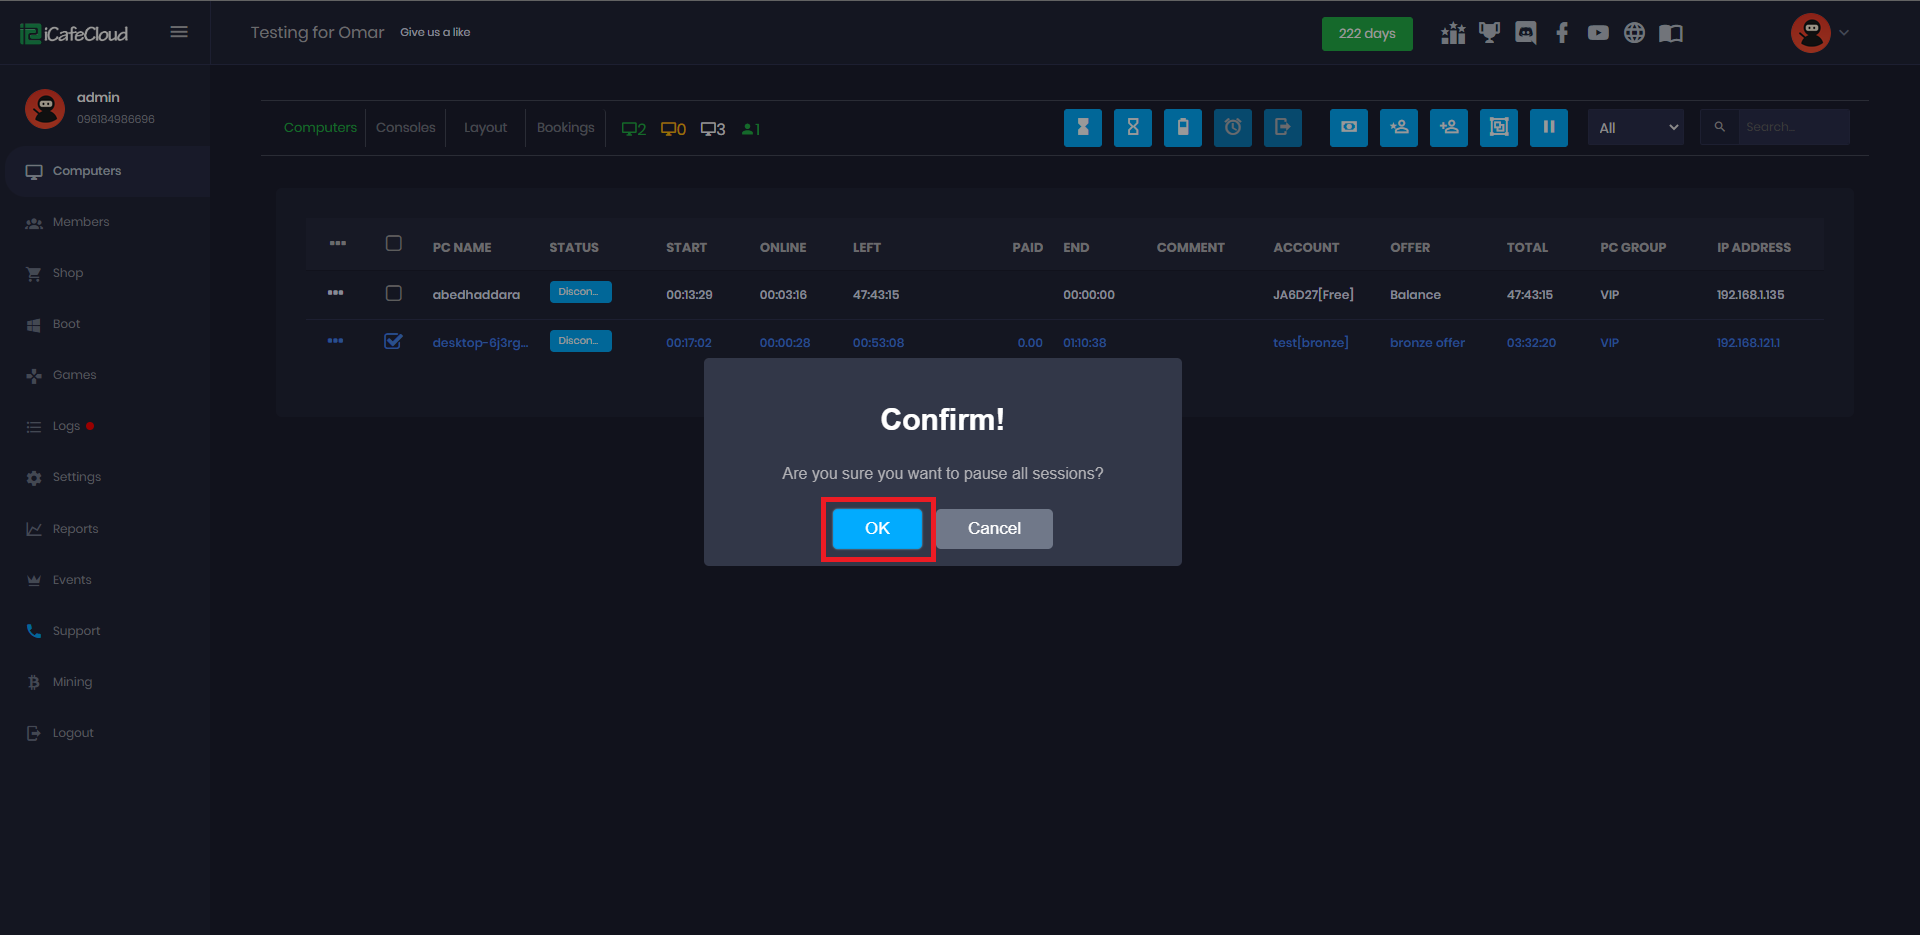Toggle the hamburger sidebar menu icon
Screen dimensions: 1920x935
pyautogui.click(x=179, y=32)
